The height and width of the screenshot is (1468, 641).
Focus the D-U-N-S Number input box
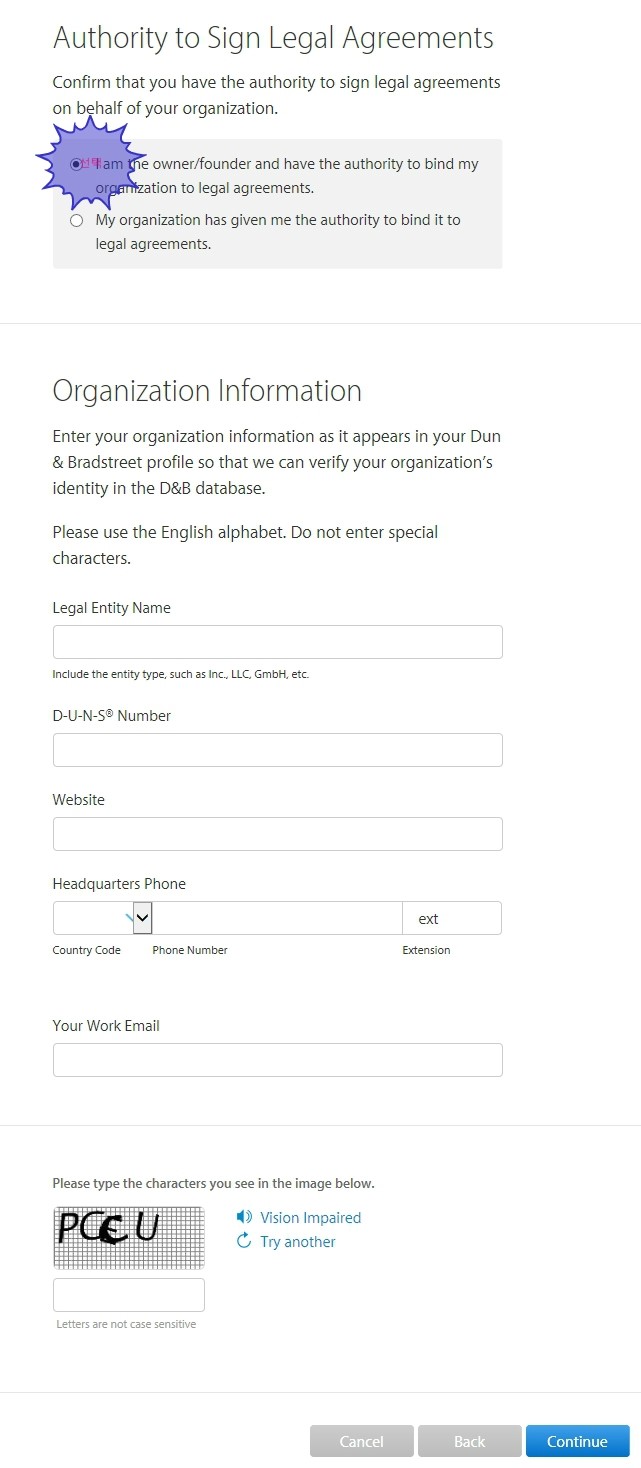[x=277, y=750]
